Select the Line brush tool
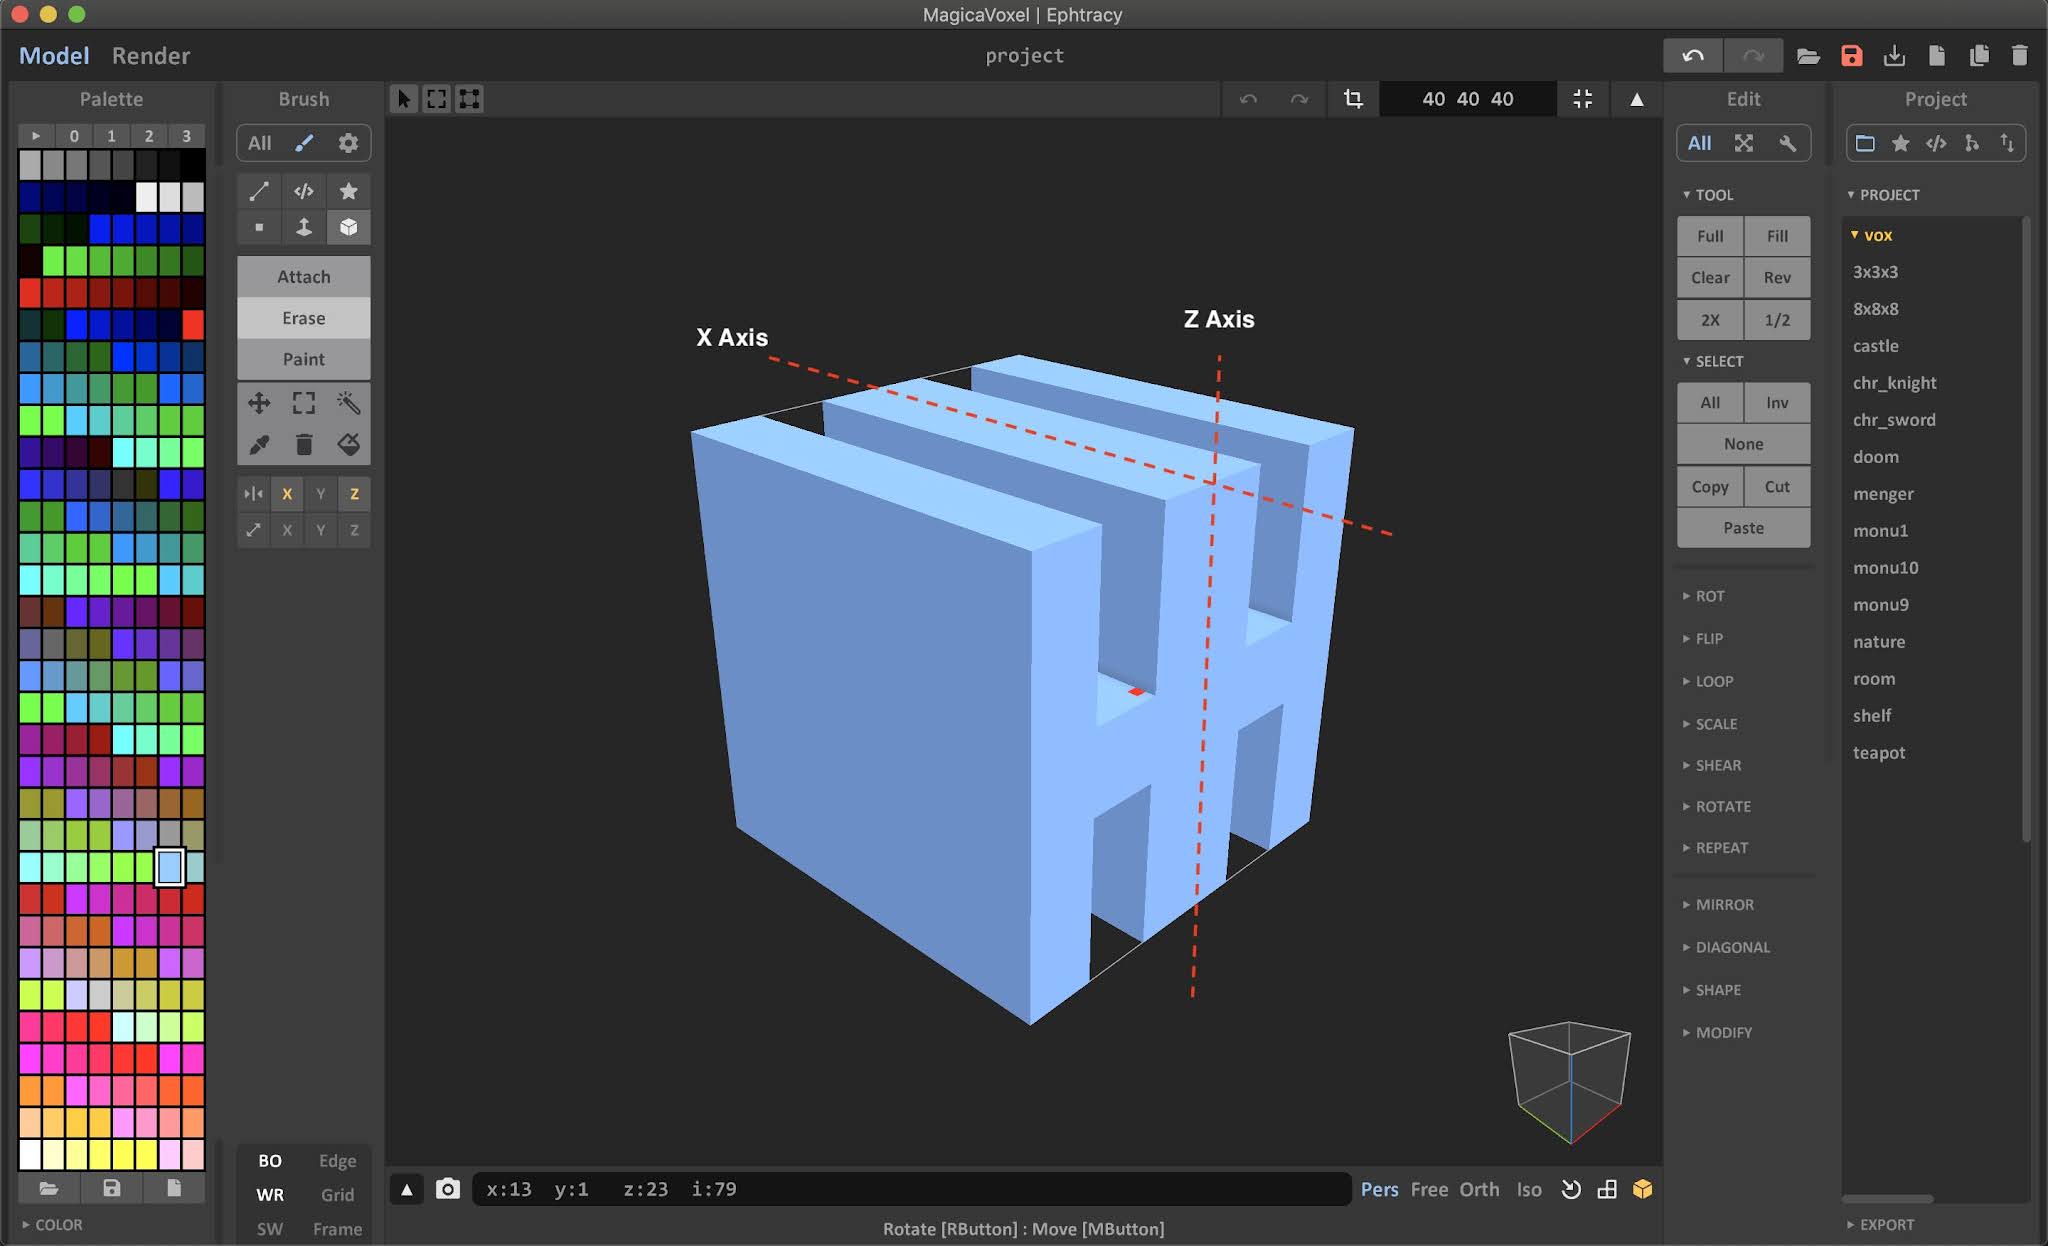Image resolution: width=2048 pixels, height=1246 pixels. coord(259,191)
